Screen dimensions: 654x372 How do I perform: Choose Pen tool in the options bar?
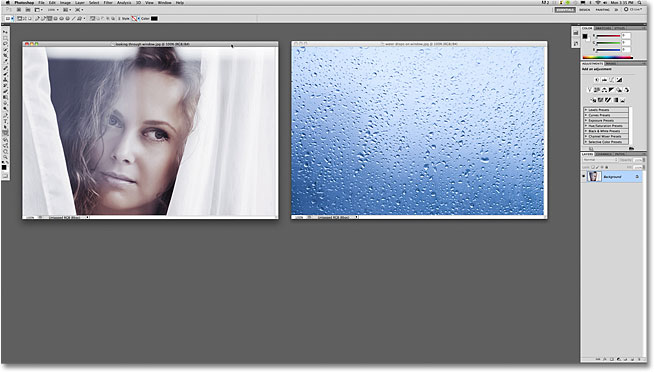pyautogui.click(x=37, y=18)
